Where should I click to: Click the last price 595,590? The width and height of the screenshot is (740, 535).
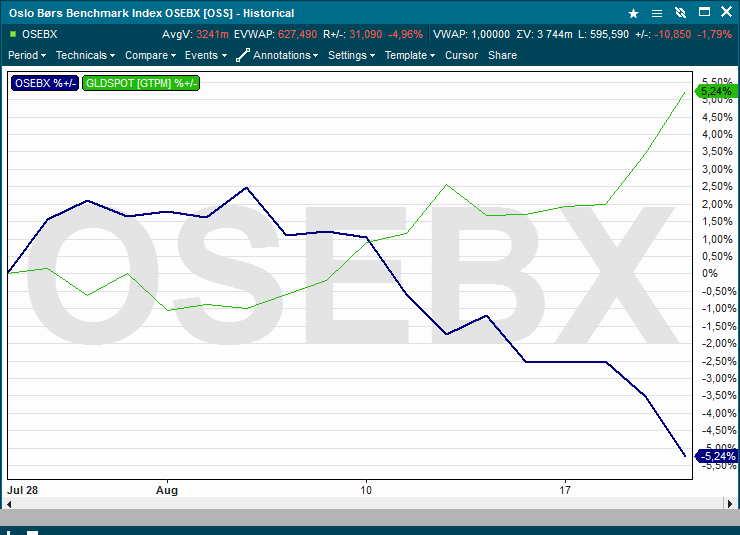click(609, 34)
